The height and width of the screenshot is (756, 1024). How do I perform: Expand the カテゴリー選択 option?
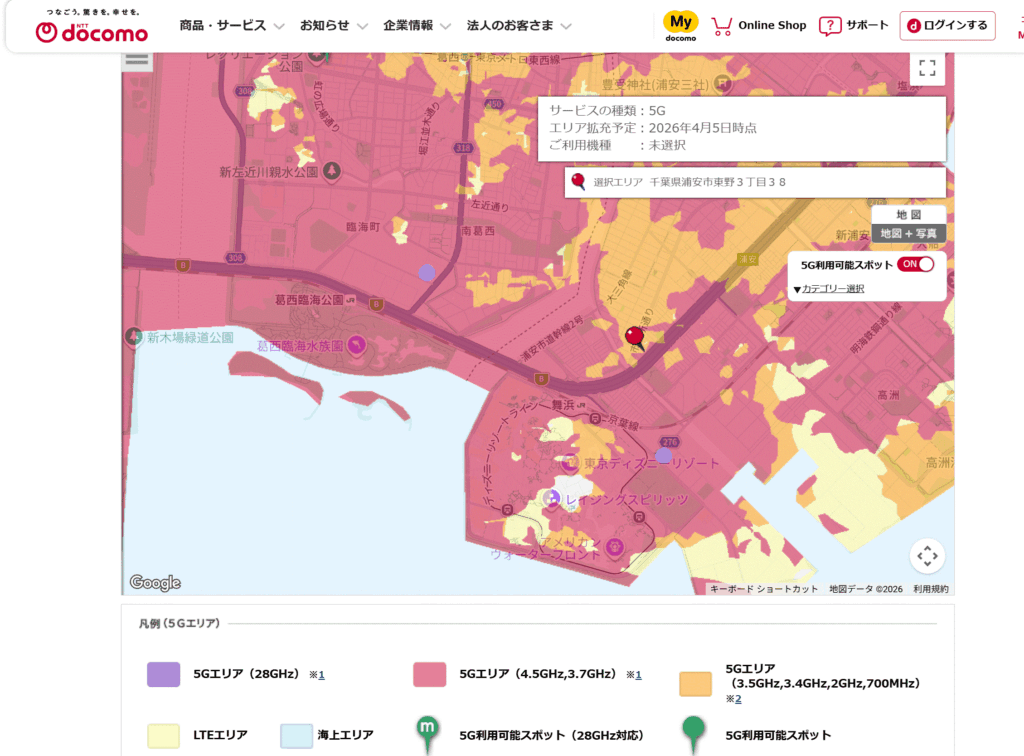pyautogui.click(x=832, y=289)
